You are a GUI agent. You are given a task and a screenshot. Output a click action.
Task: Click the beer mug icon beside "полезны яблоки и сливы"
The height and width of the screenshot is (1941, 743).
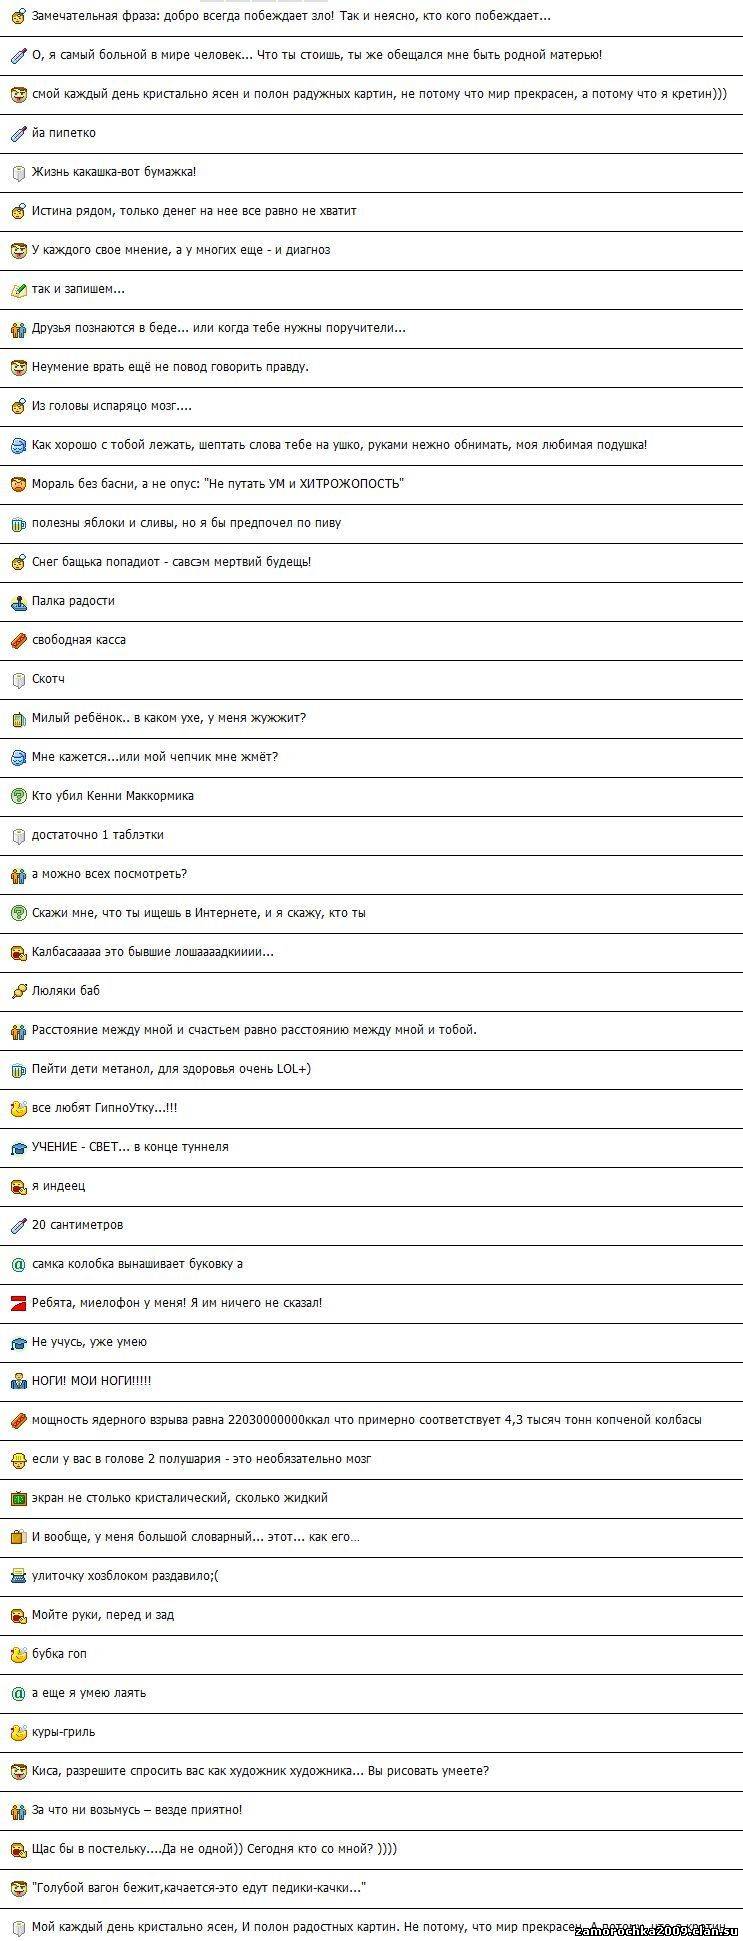pos(17,523)
